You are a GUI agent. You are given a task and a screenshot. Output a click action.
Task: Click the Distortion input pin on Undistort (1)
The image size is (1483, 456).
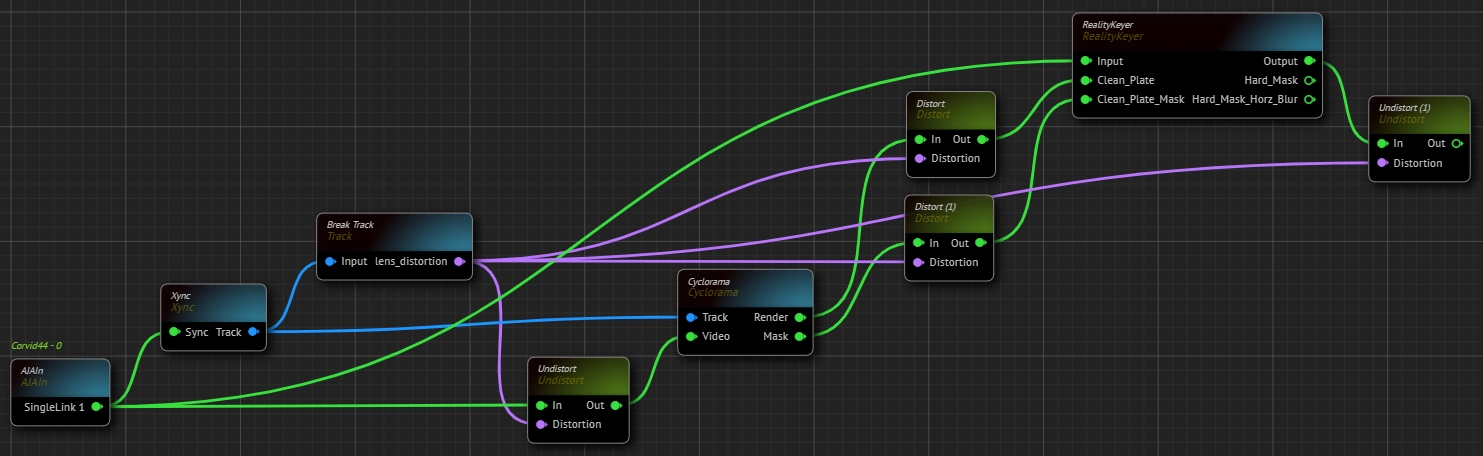pyautogui.click(x=1382, y=163)
